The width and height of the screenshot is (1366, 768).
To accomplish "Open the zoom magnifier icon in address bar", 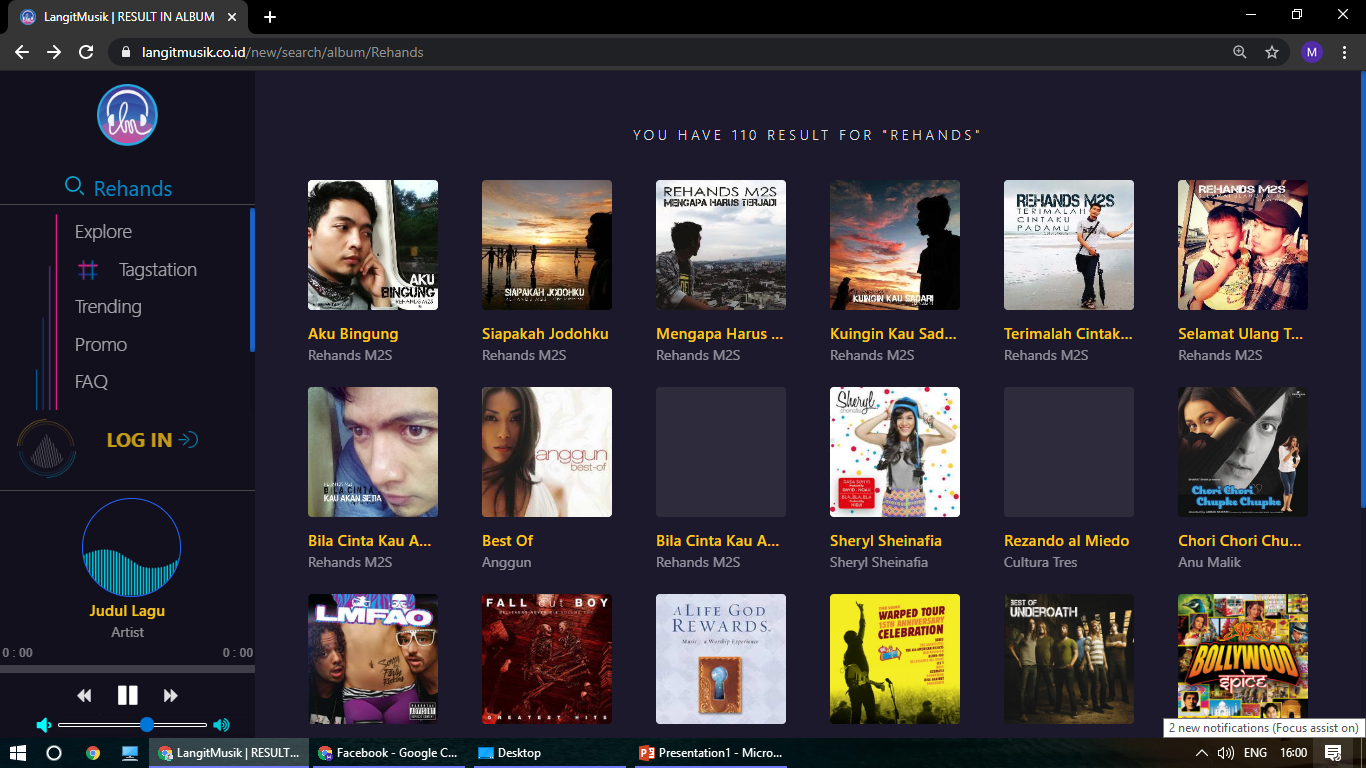I will point(1240,52).
